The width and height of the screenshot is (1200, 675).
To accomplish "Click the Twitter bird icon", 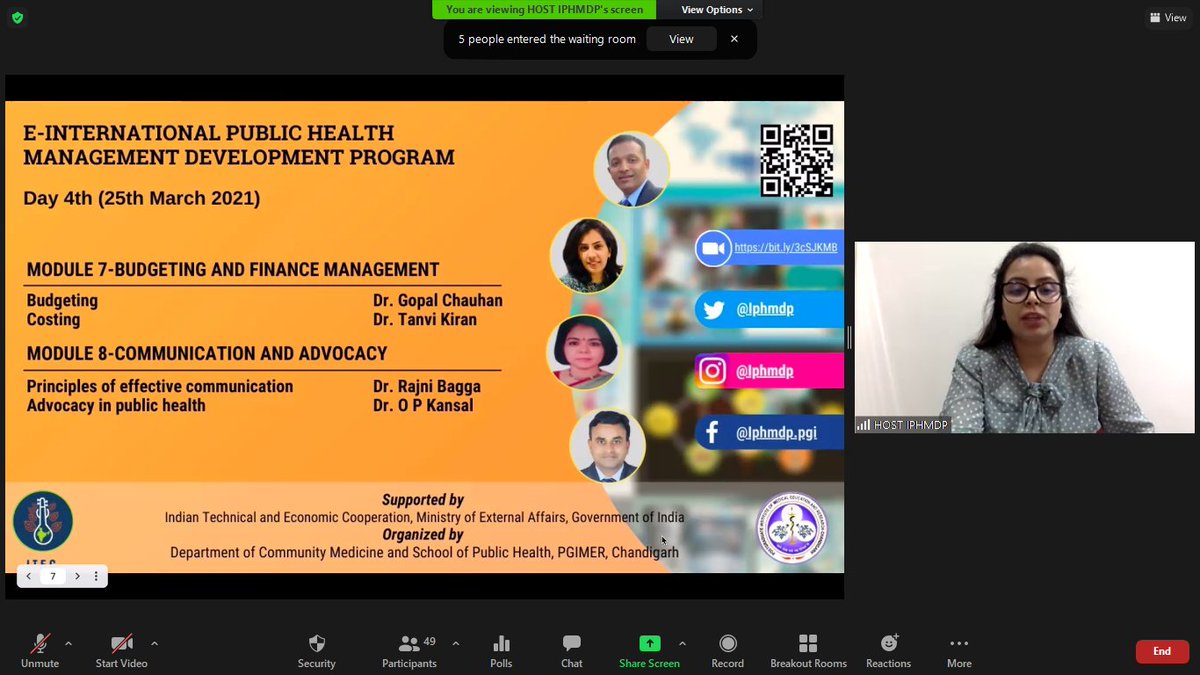I will coord(713,310).
